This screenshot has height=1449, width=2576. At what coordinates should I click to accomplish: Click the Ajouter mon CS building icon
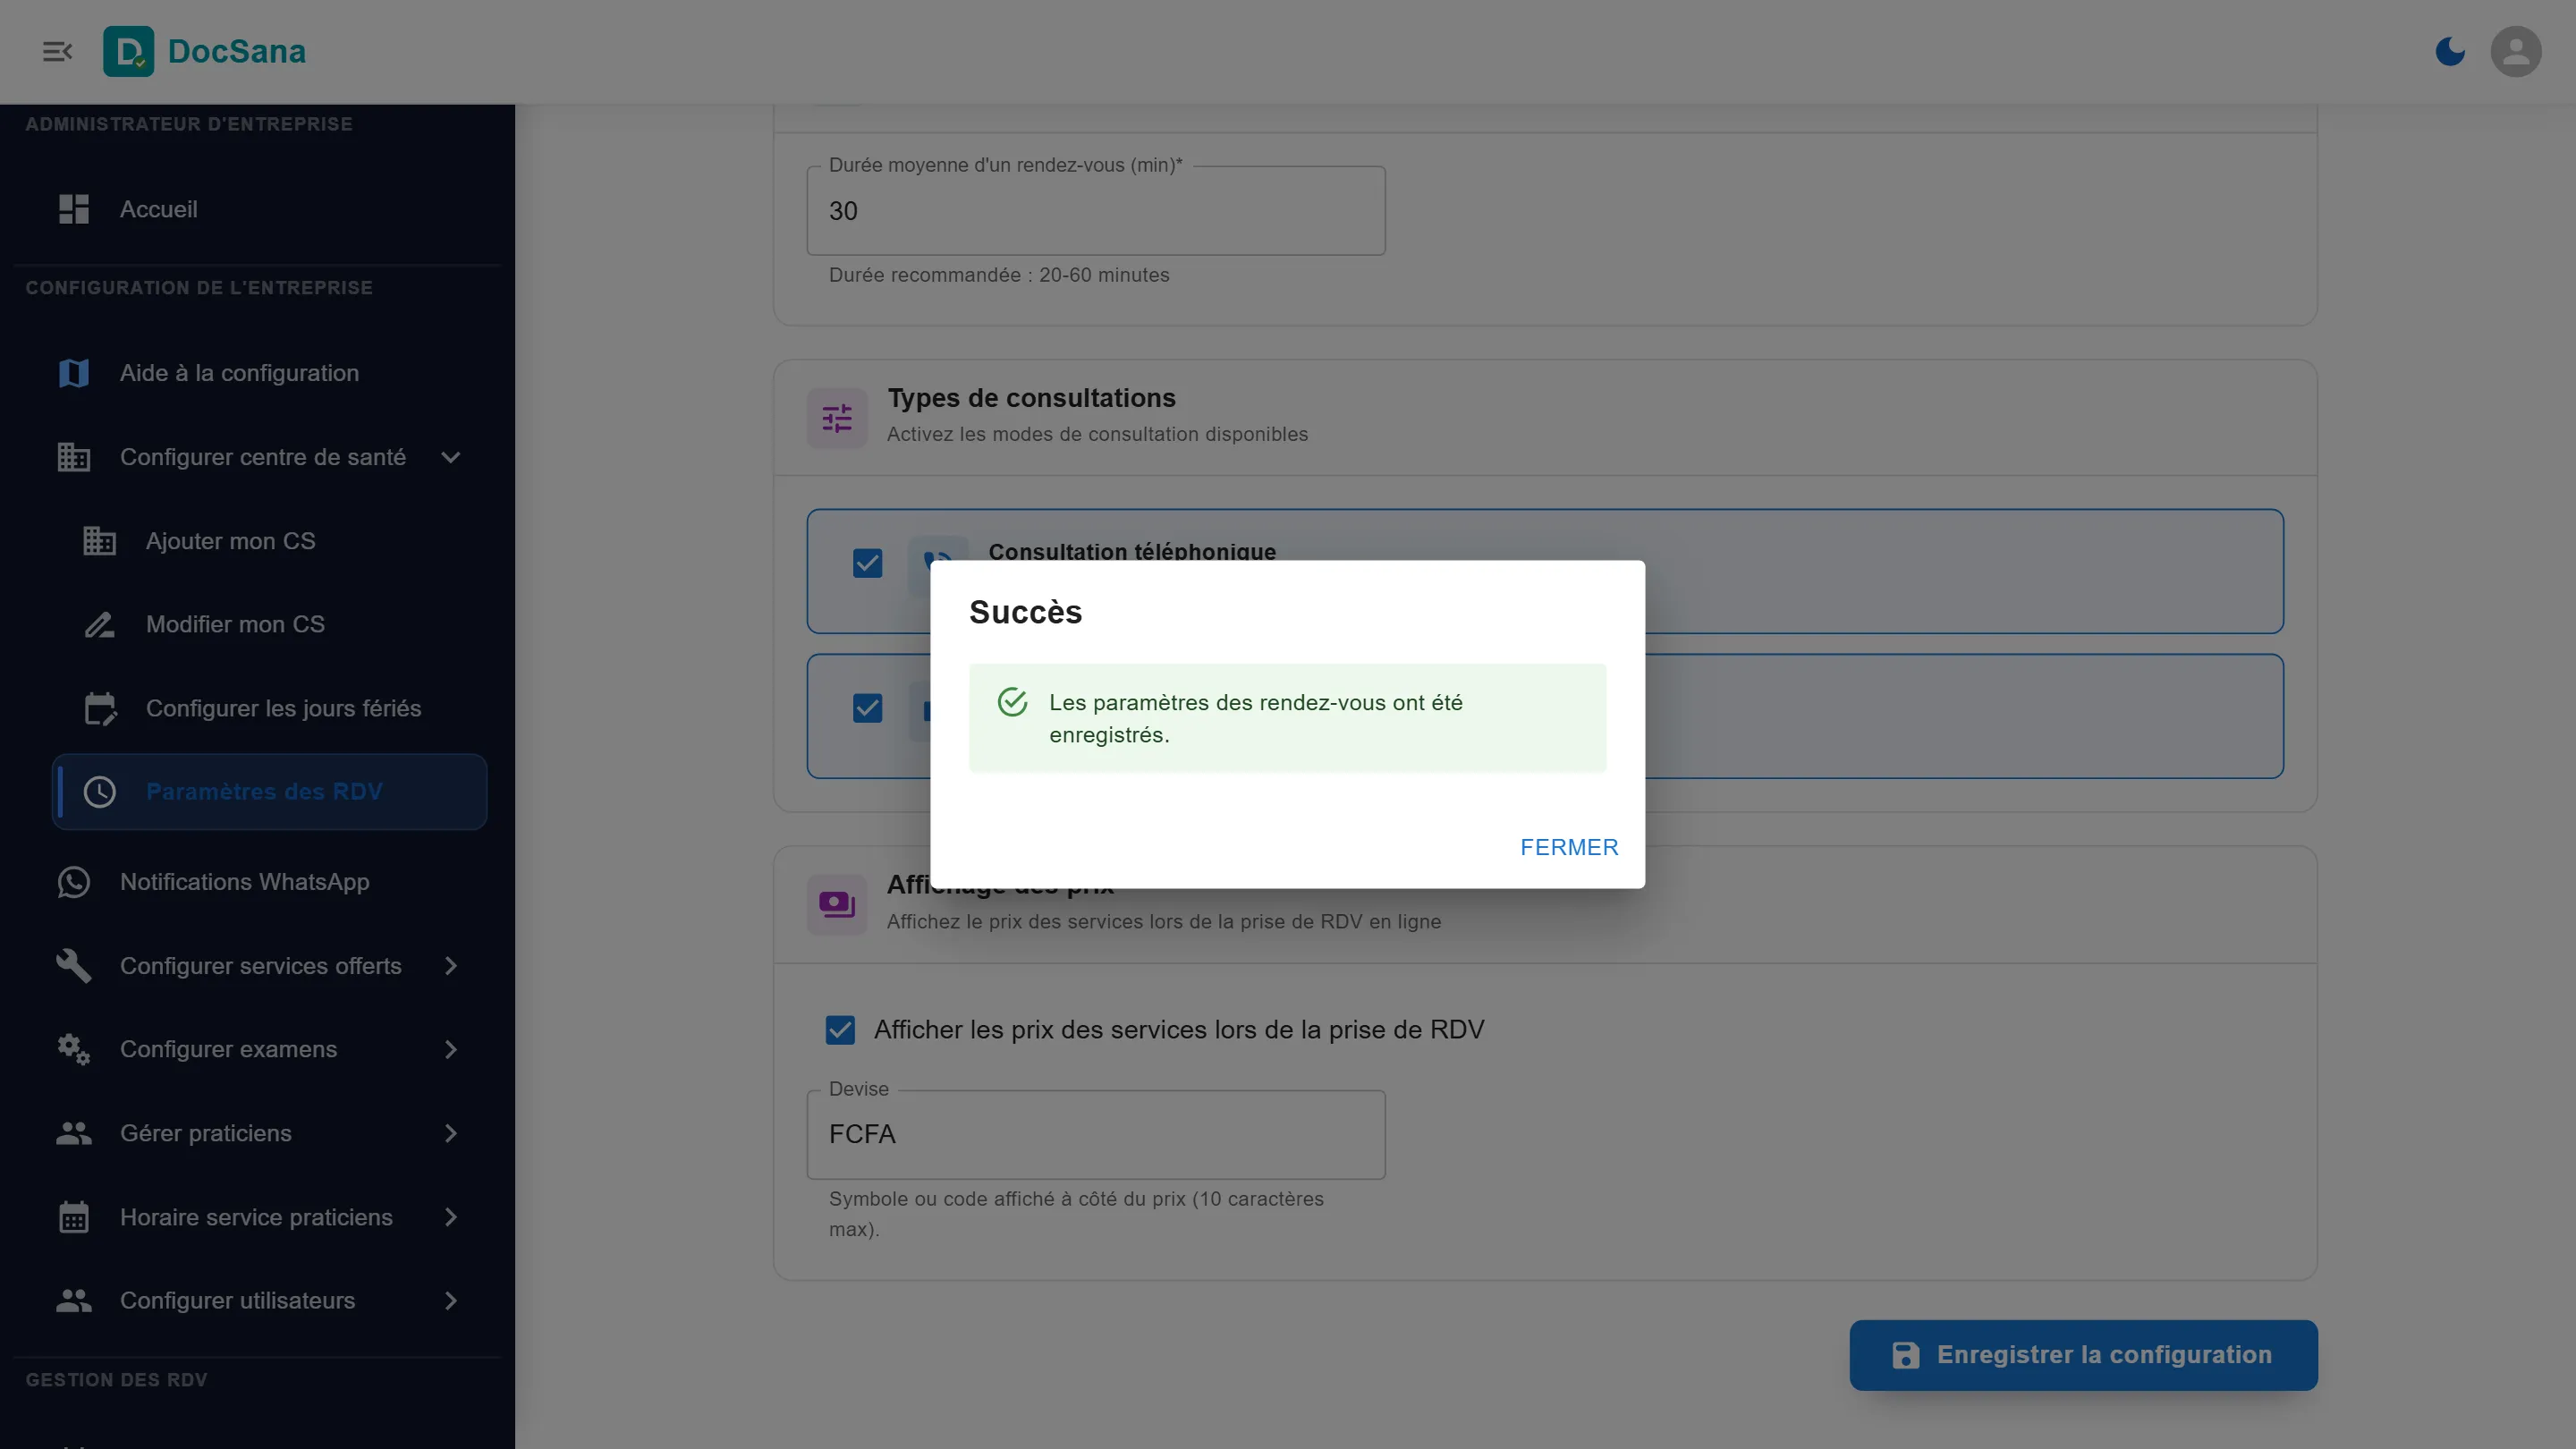pos(99,541)
